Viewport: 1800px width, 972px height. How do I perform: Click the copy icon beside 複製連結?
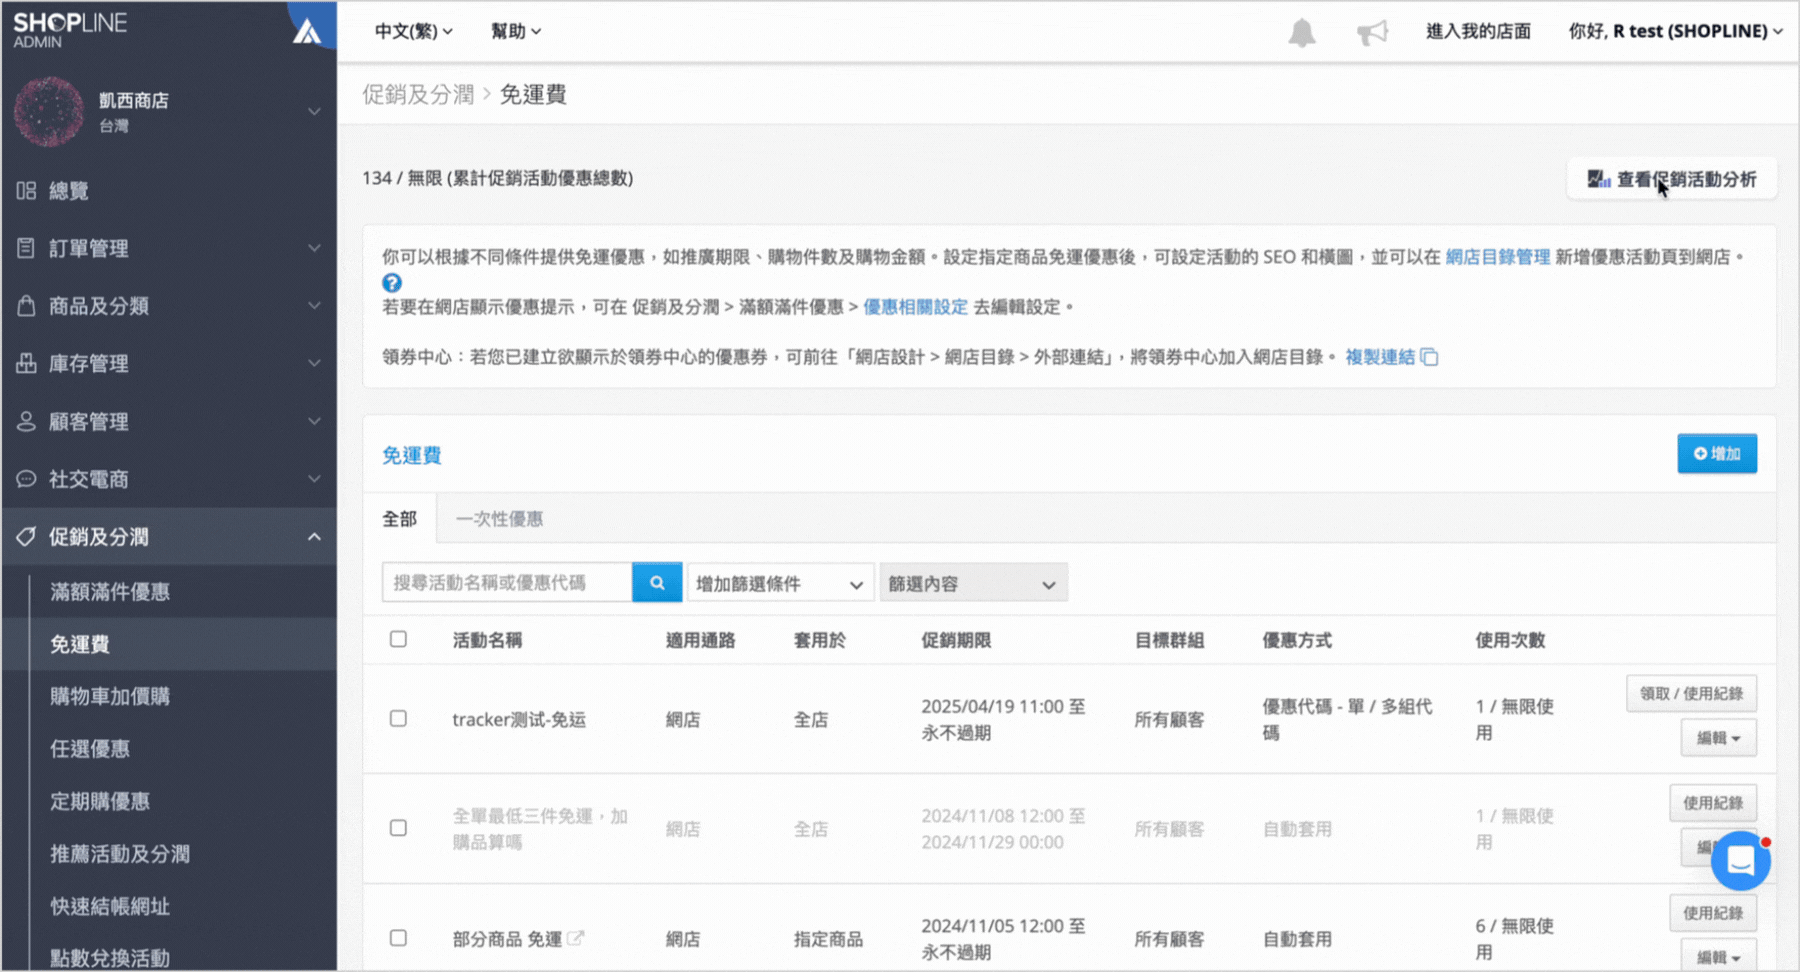(x=1429, y=357)
